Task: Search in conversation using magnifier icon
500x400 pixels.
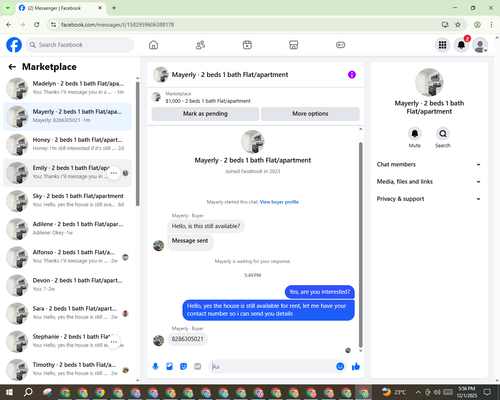Action: click(443, 134)
